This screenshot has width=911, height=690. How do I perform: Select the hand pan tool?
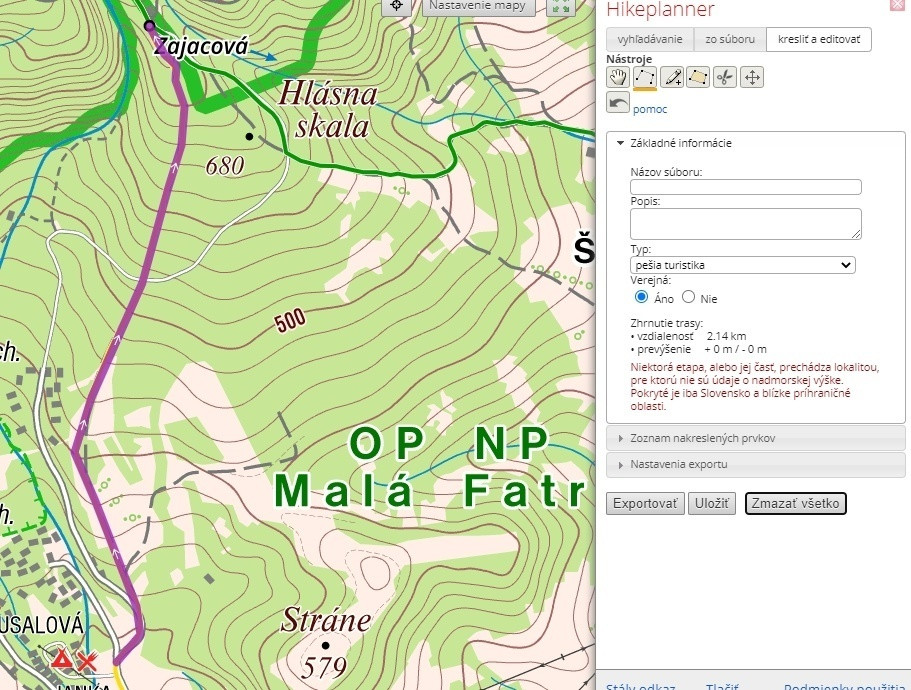tap(618, 77)
